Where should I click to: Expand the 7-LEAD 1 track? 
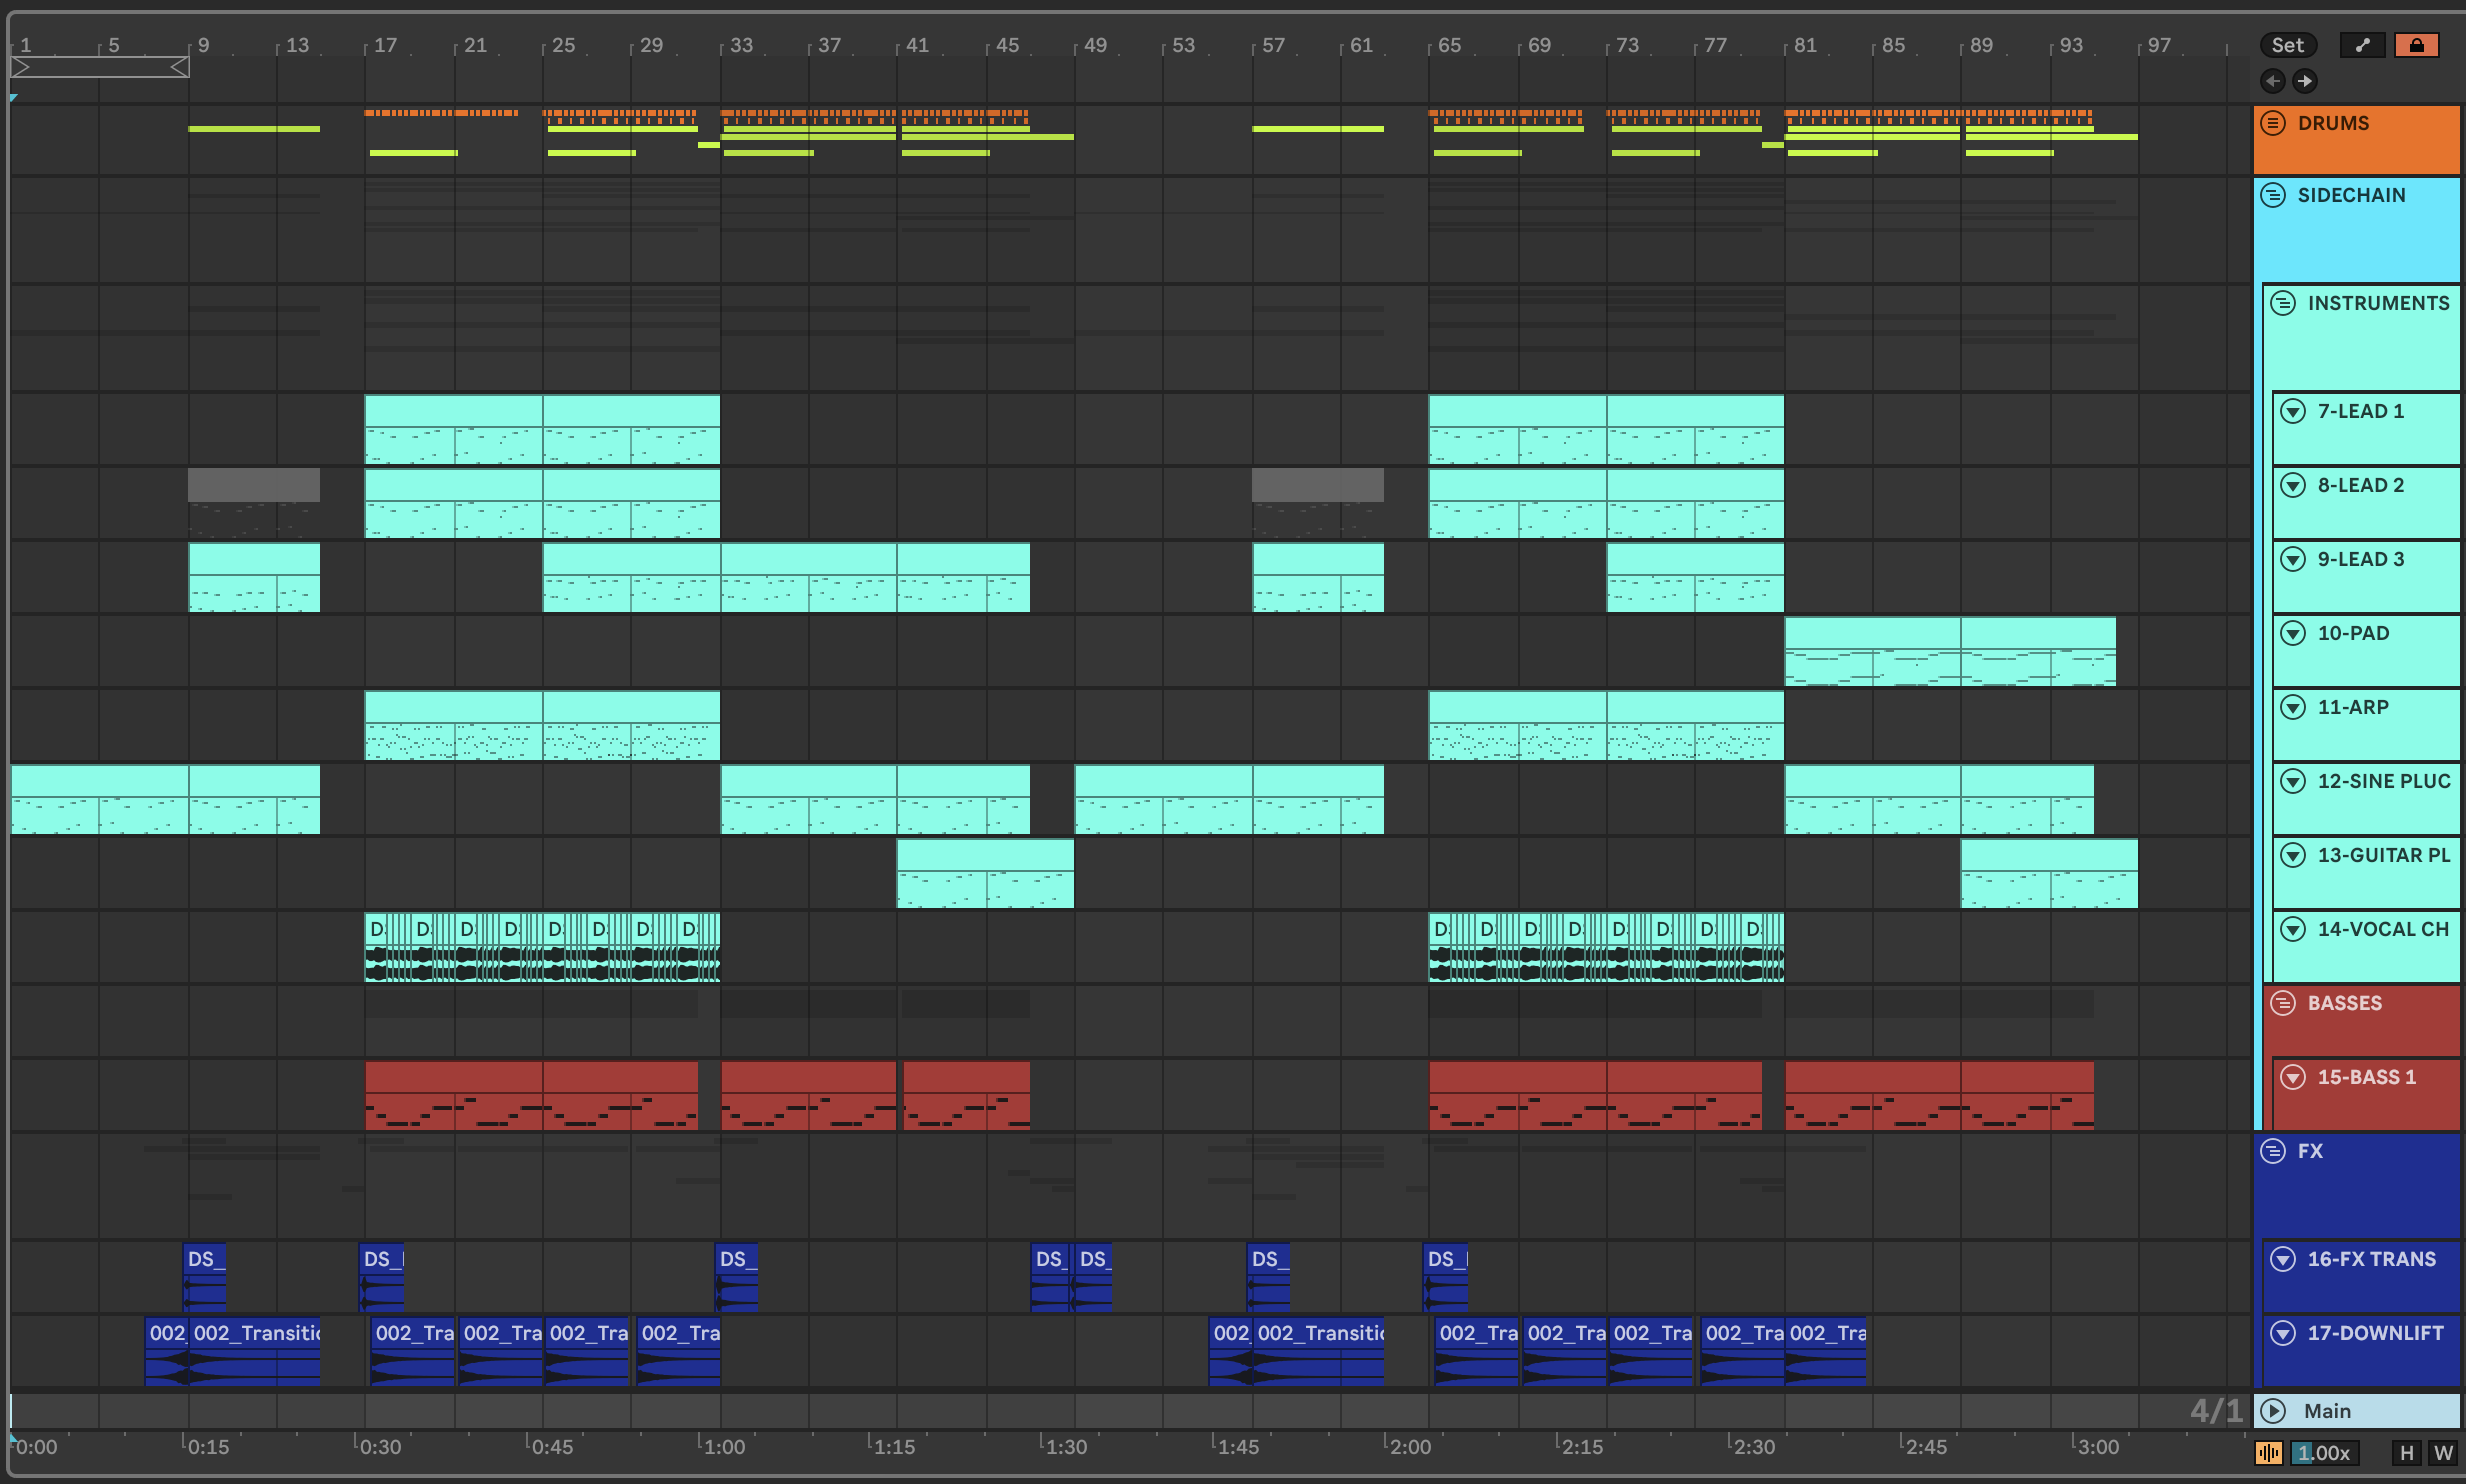click(x=2293, y=411)
